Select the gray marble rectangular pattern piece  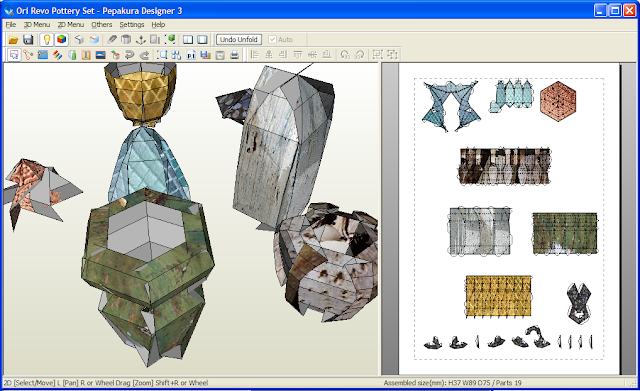[x=480, y=232]
